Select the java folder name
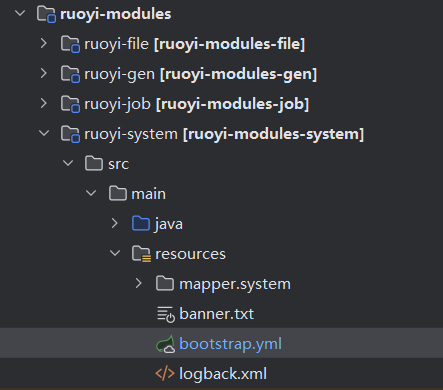 pyautogui.click(x=168, y=224)
